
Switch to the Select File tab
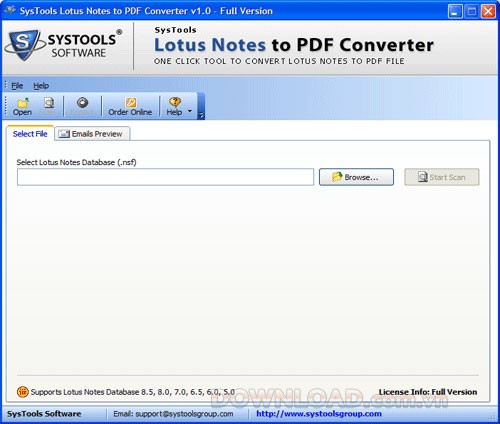(x=30, y=134)
